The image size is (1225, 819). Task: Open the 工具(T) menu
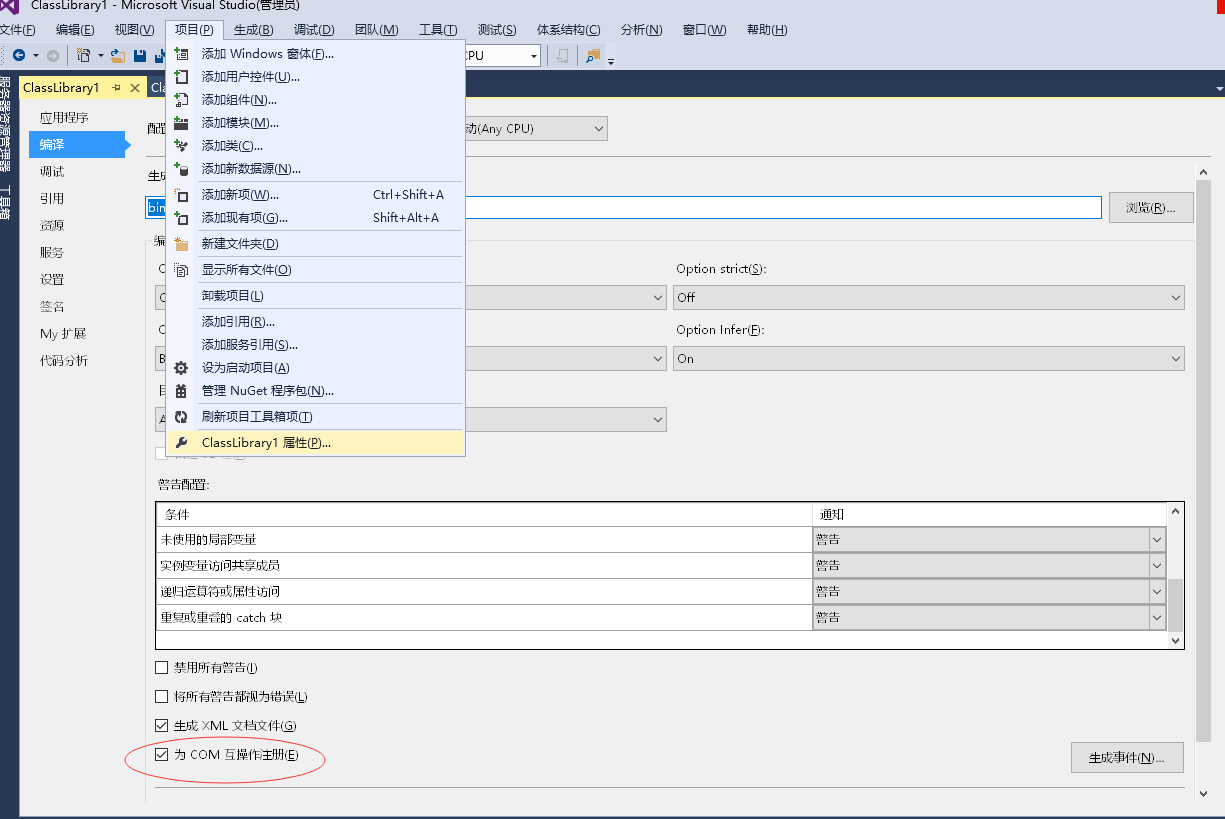438,29
